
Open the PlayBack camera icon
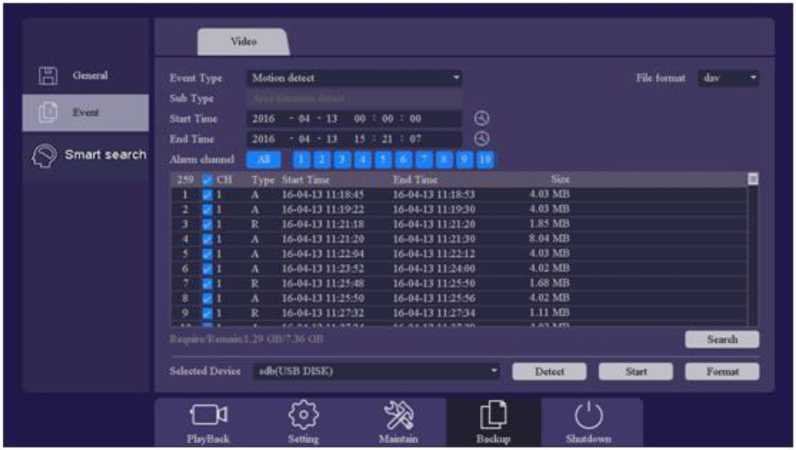(x=208, y=415)
